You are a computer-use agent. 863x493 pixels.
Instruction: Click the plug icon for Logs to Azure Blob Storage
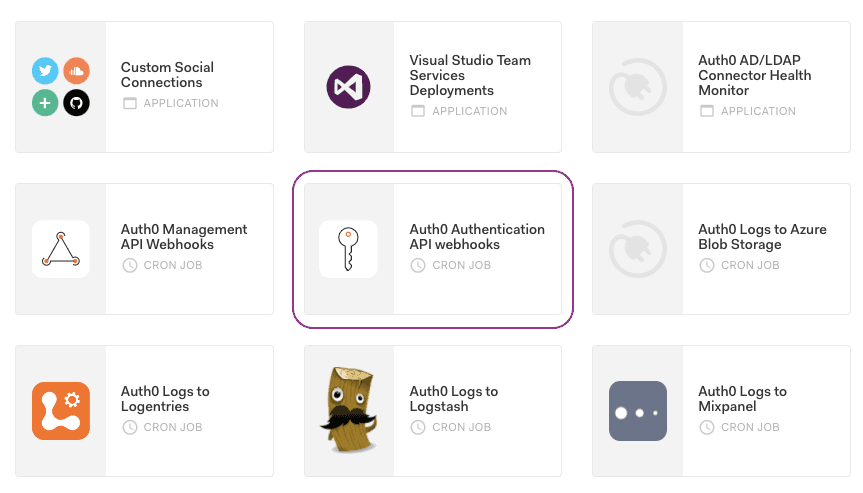tap(638, 249)
